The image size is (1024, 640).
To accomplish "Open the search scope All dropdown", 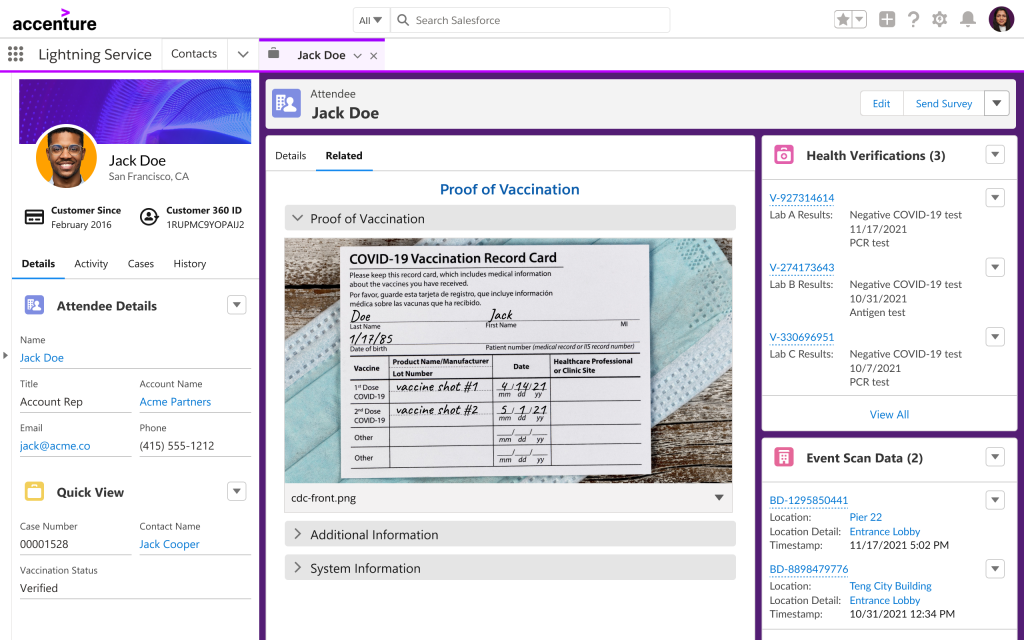I will coord(370,20).
